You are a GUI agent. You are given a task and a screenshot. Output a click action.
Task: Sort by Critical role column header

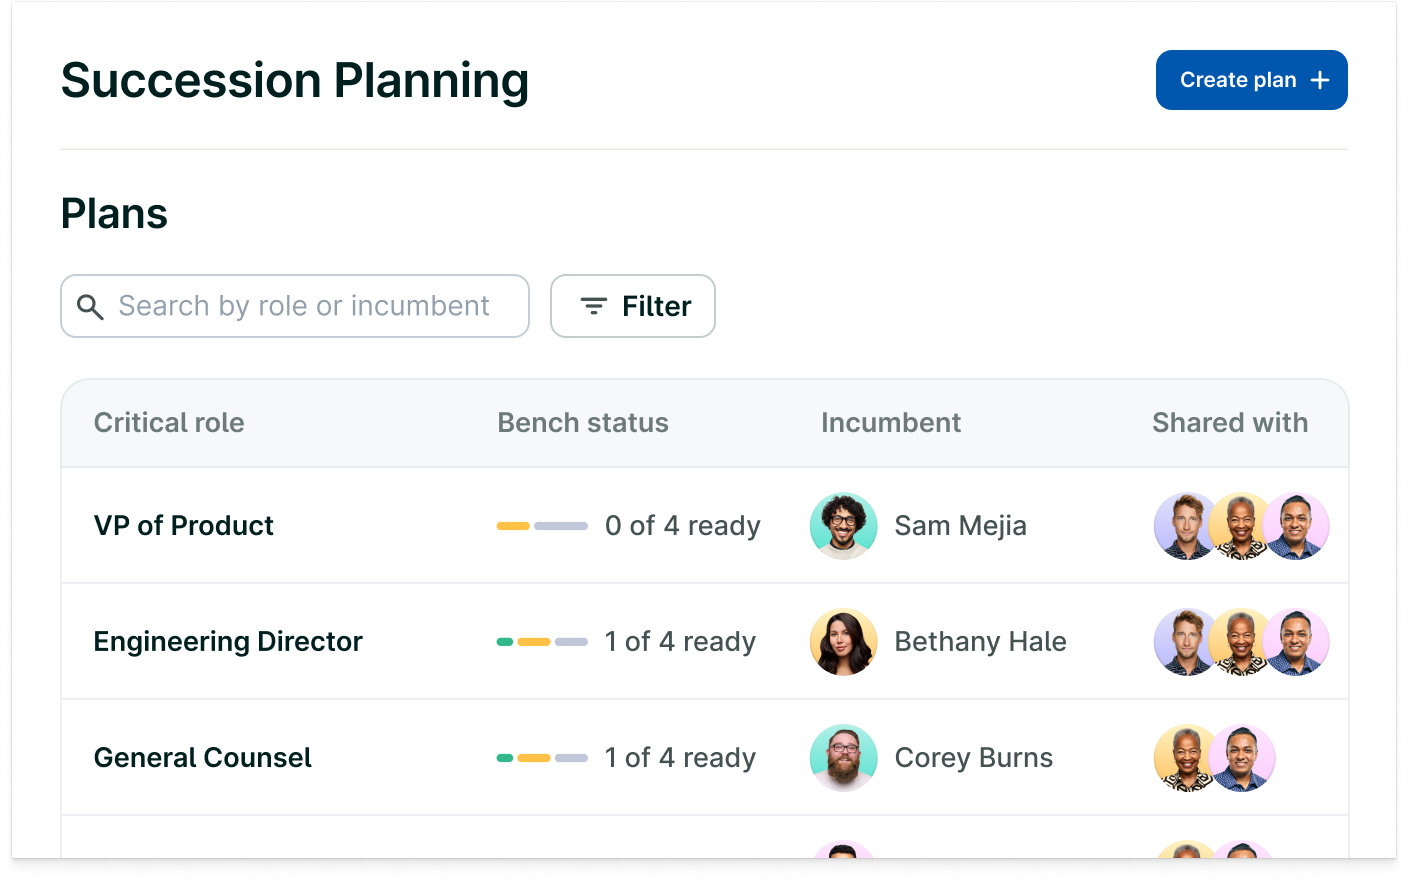(x=169, y=423)
